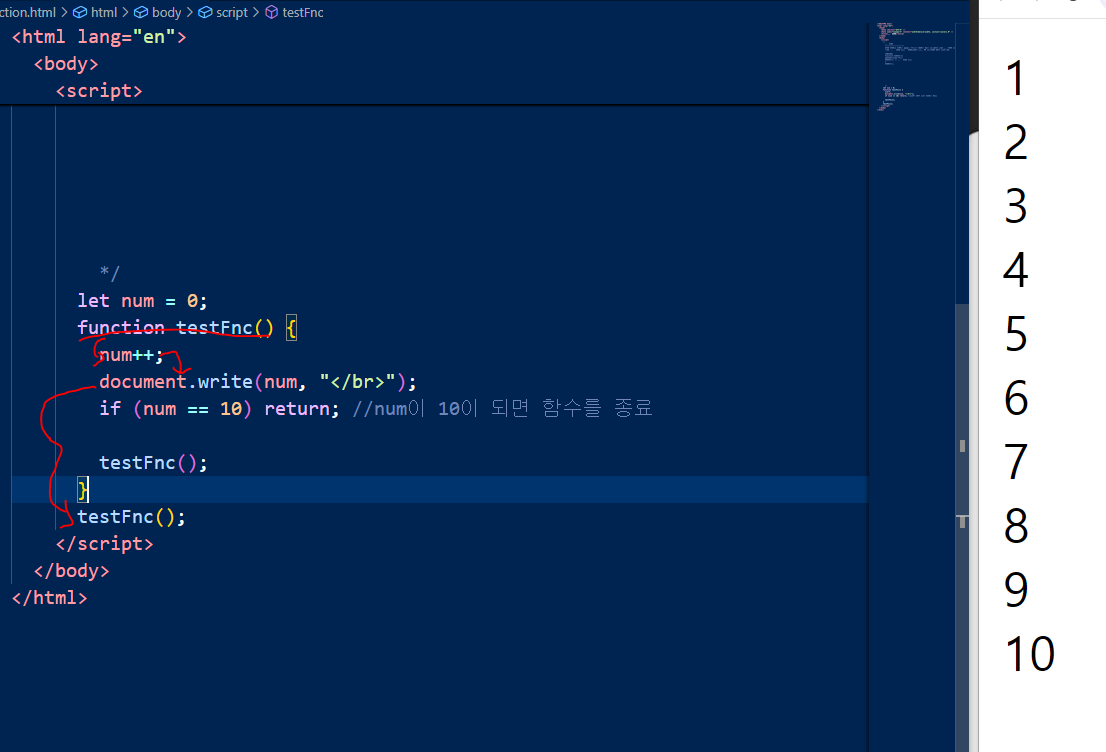Click the sticky <body> line

pos(66,63)
